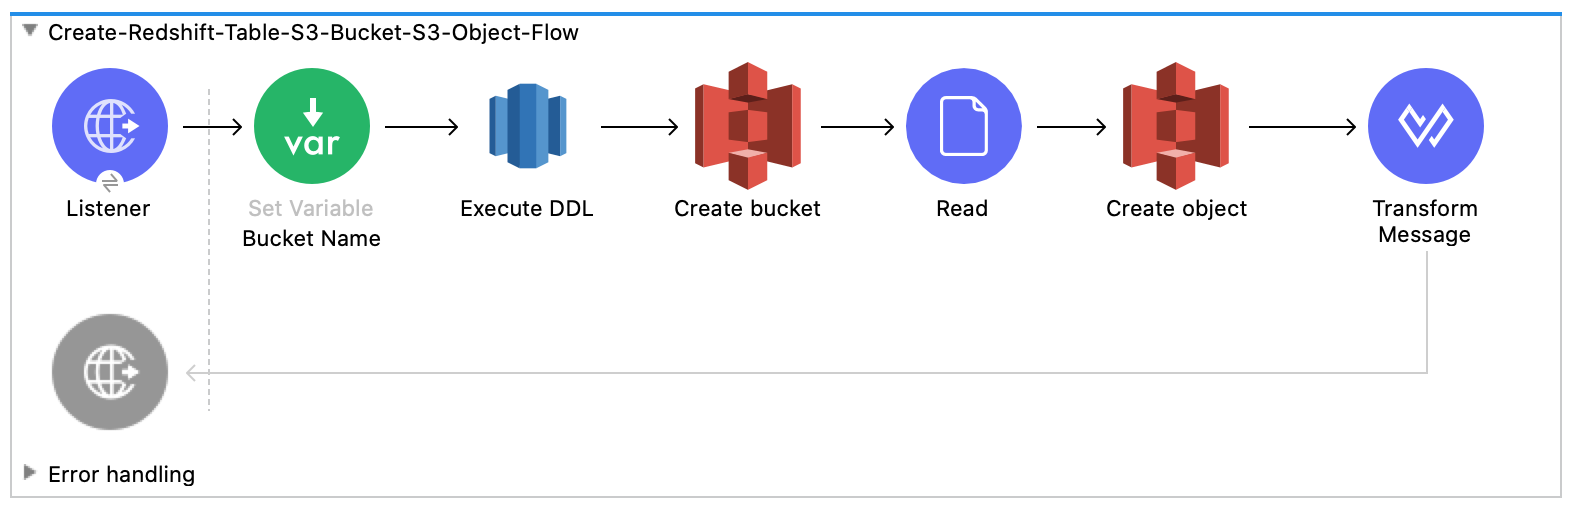Viewport: 1580px width, 510px height.
Task: Collapse the Create-Redshift-Table flow triangle
Action: [30, 31]
